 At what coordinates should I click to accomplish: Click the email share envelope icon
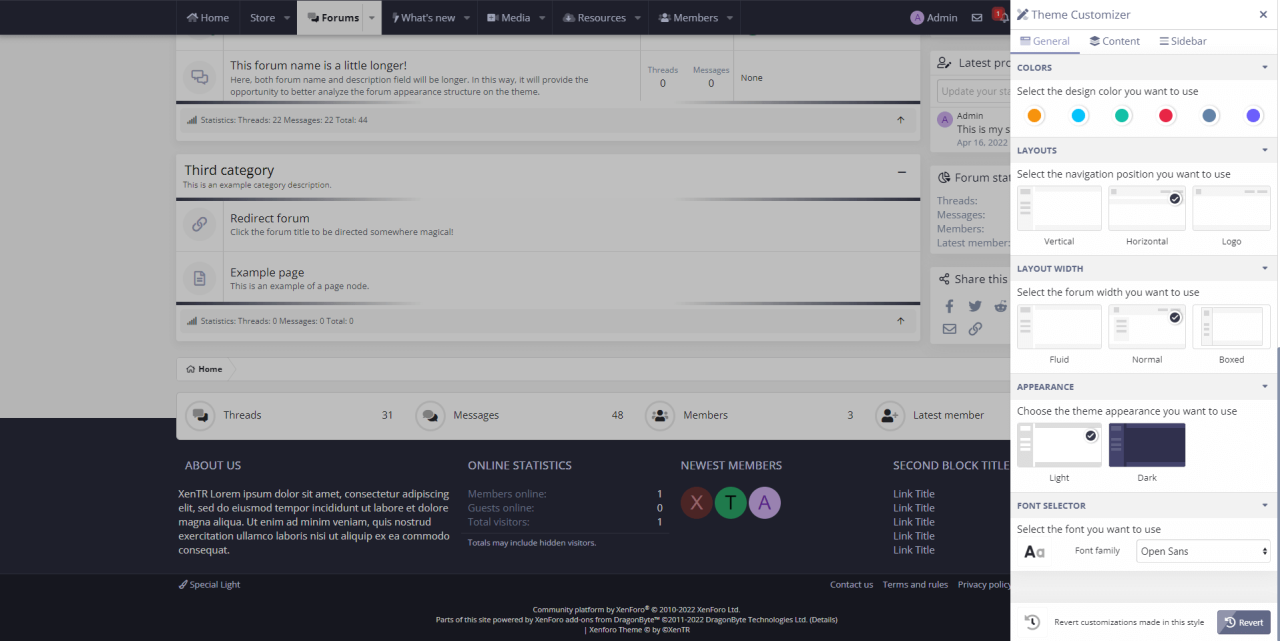tap(949, 329)
